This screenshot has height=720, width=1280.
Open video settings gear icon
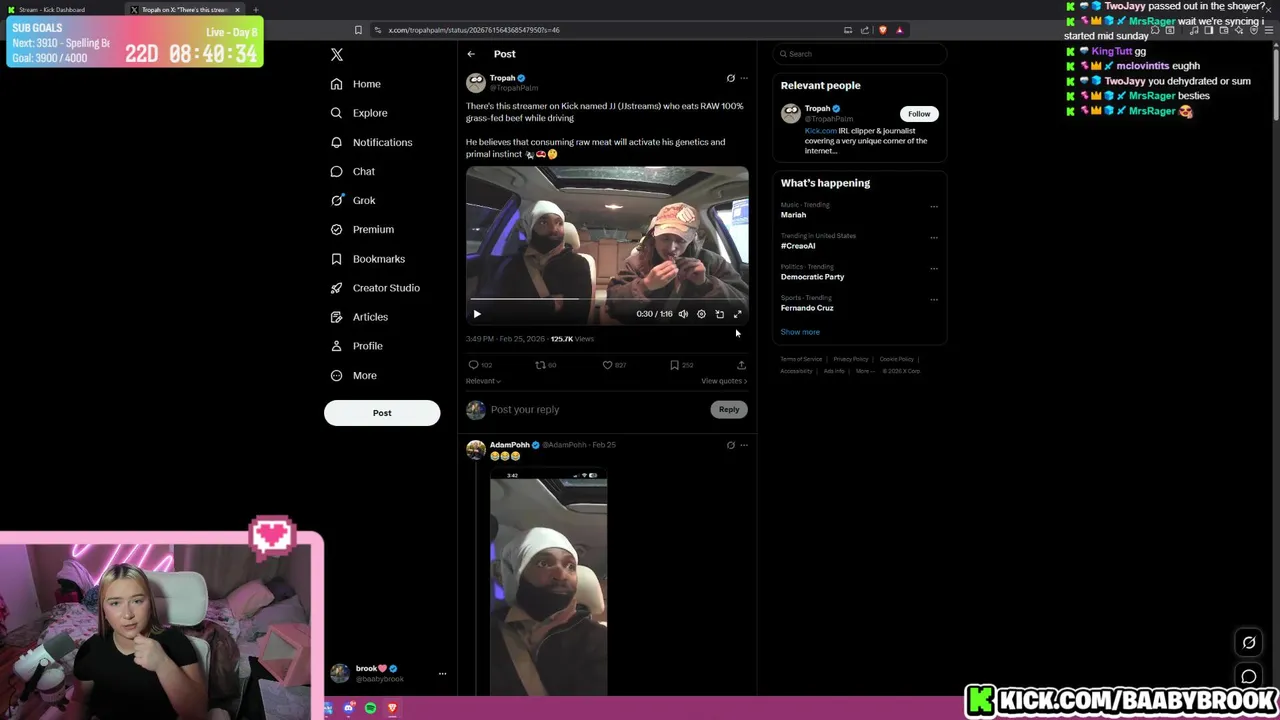(701, 314)
